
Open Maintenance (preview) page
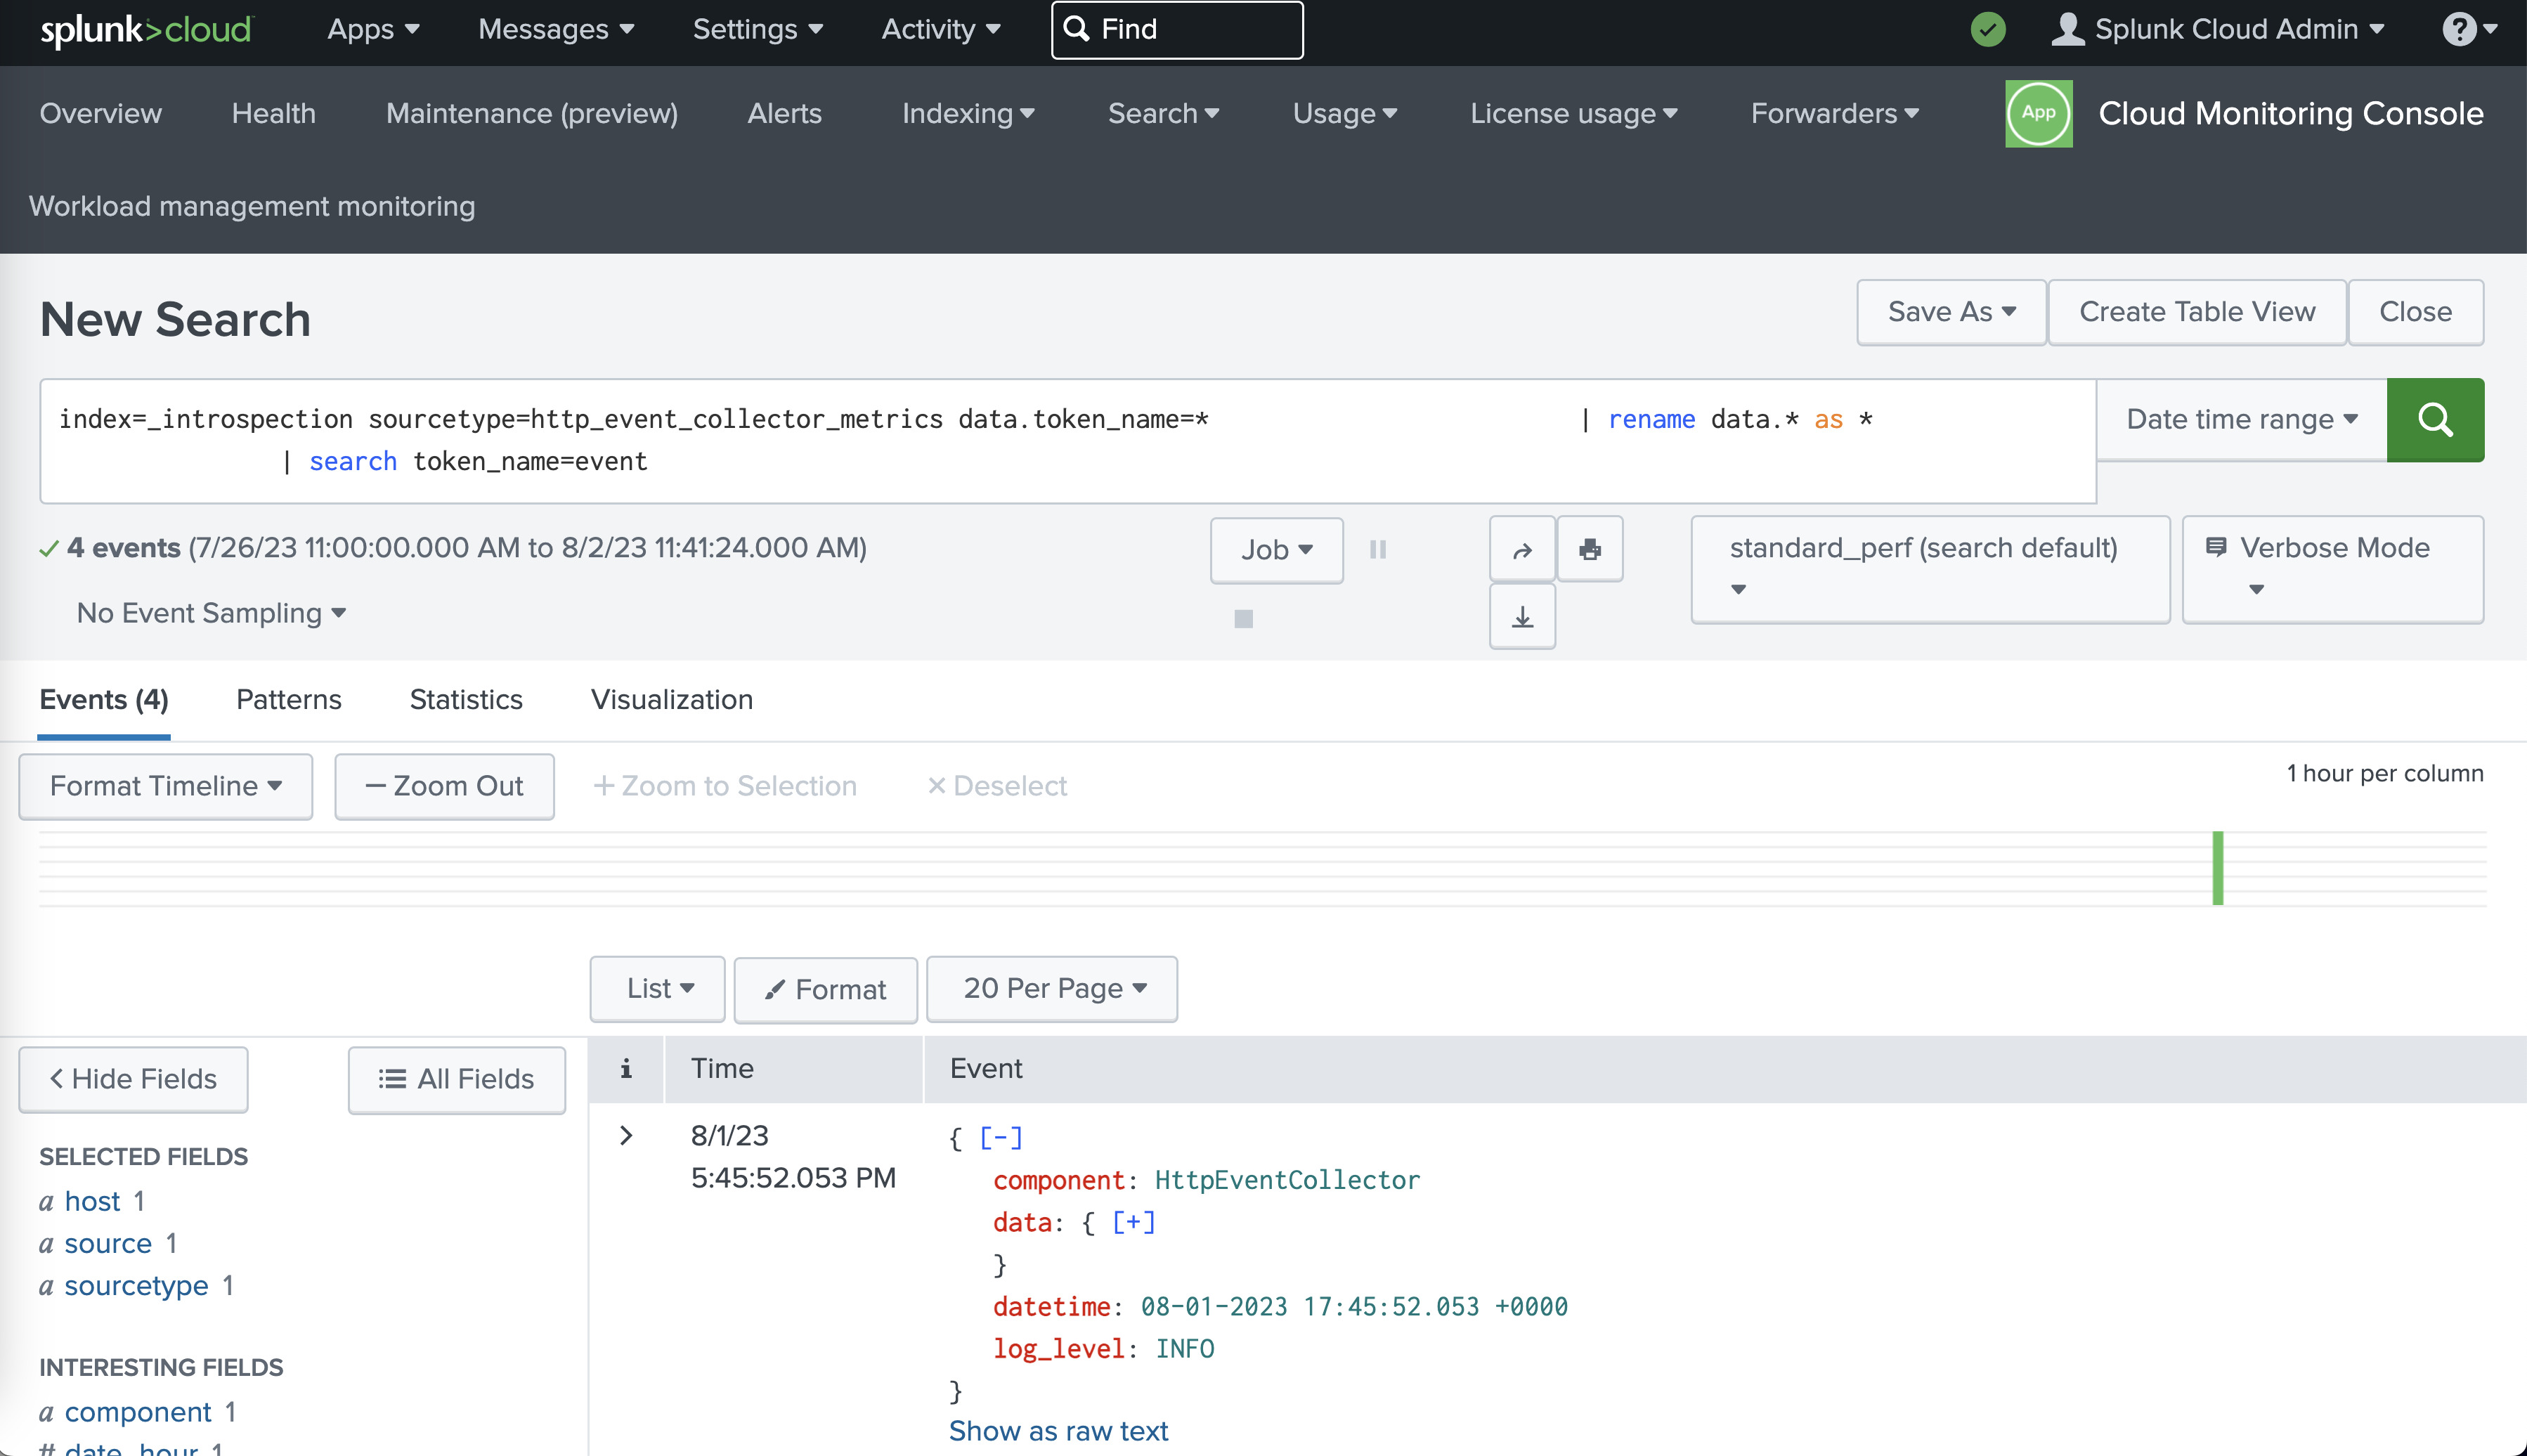coord(532,113)
